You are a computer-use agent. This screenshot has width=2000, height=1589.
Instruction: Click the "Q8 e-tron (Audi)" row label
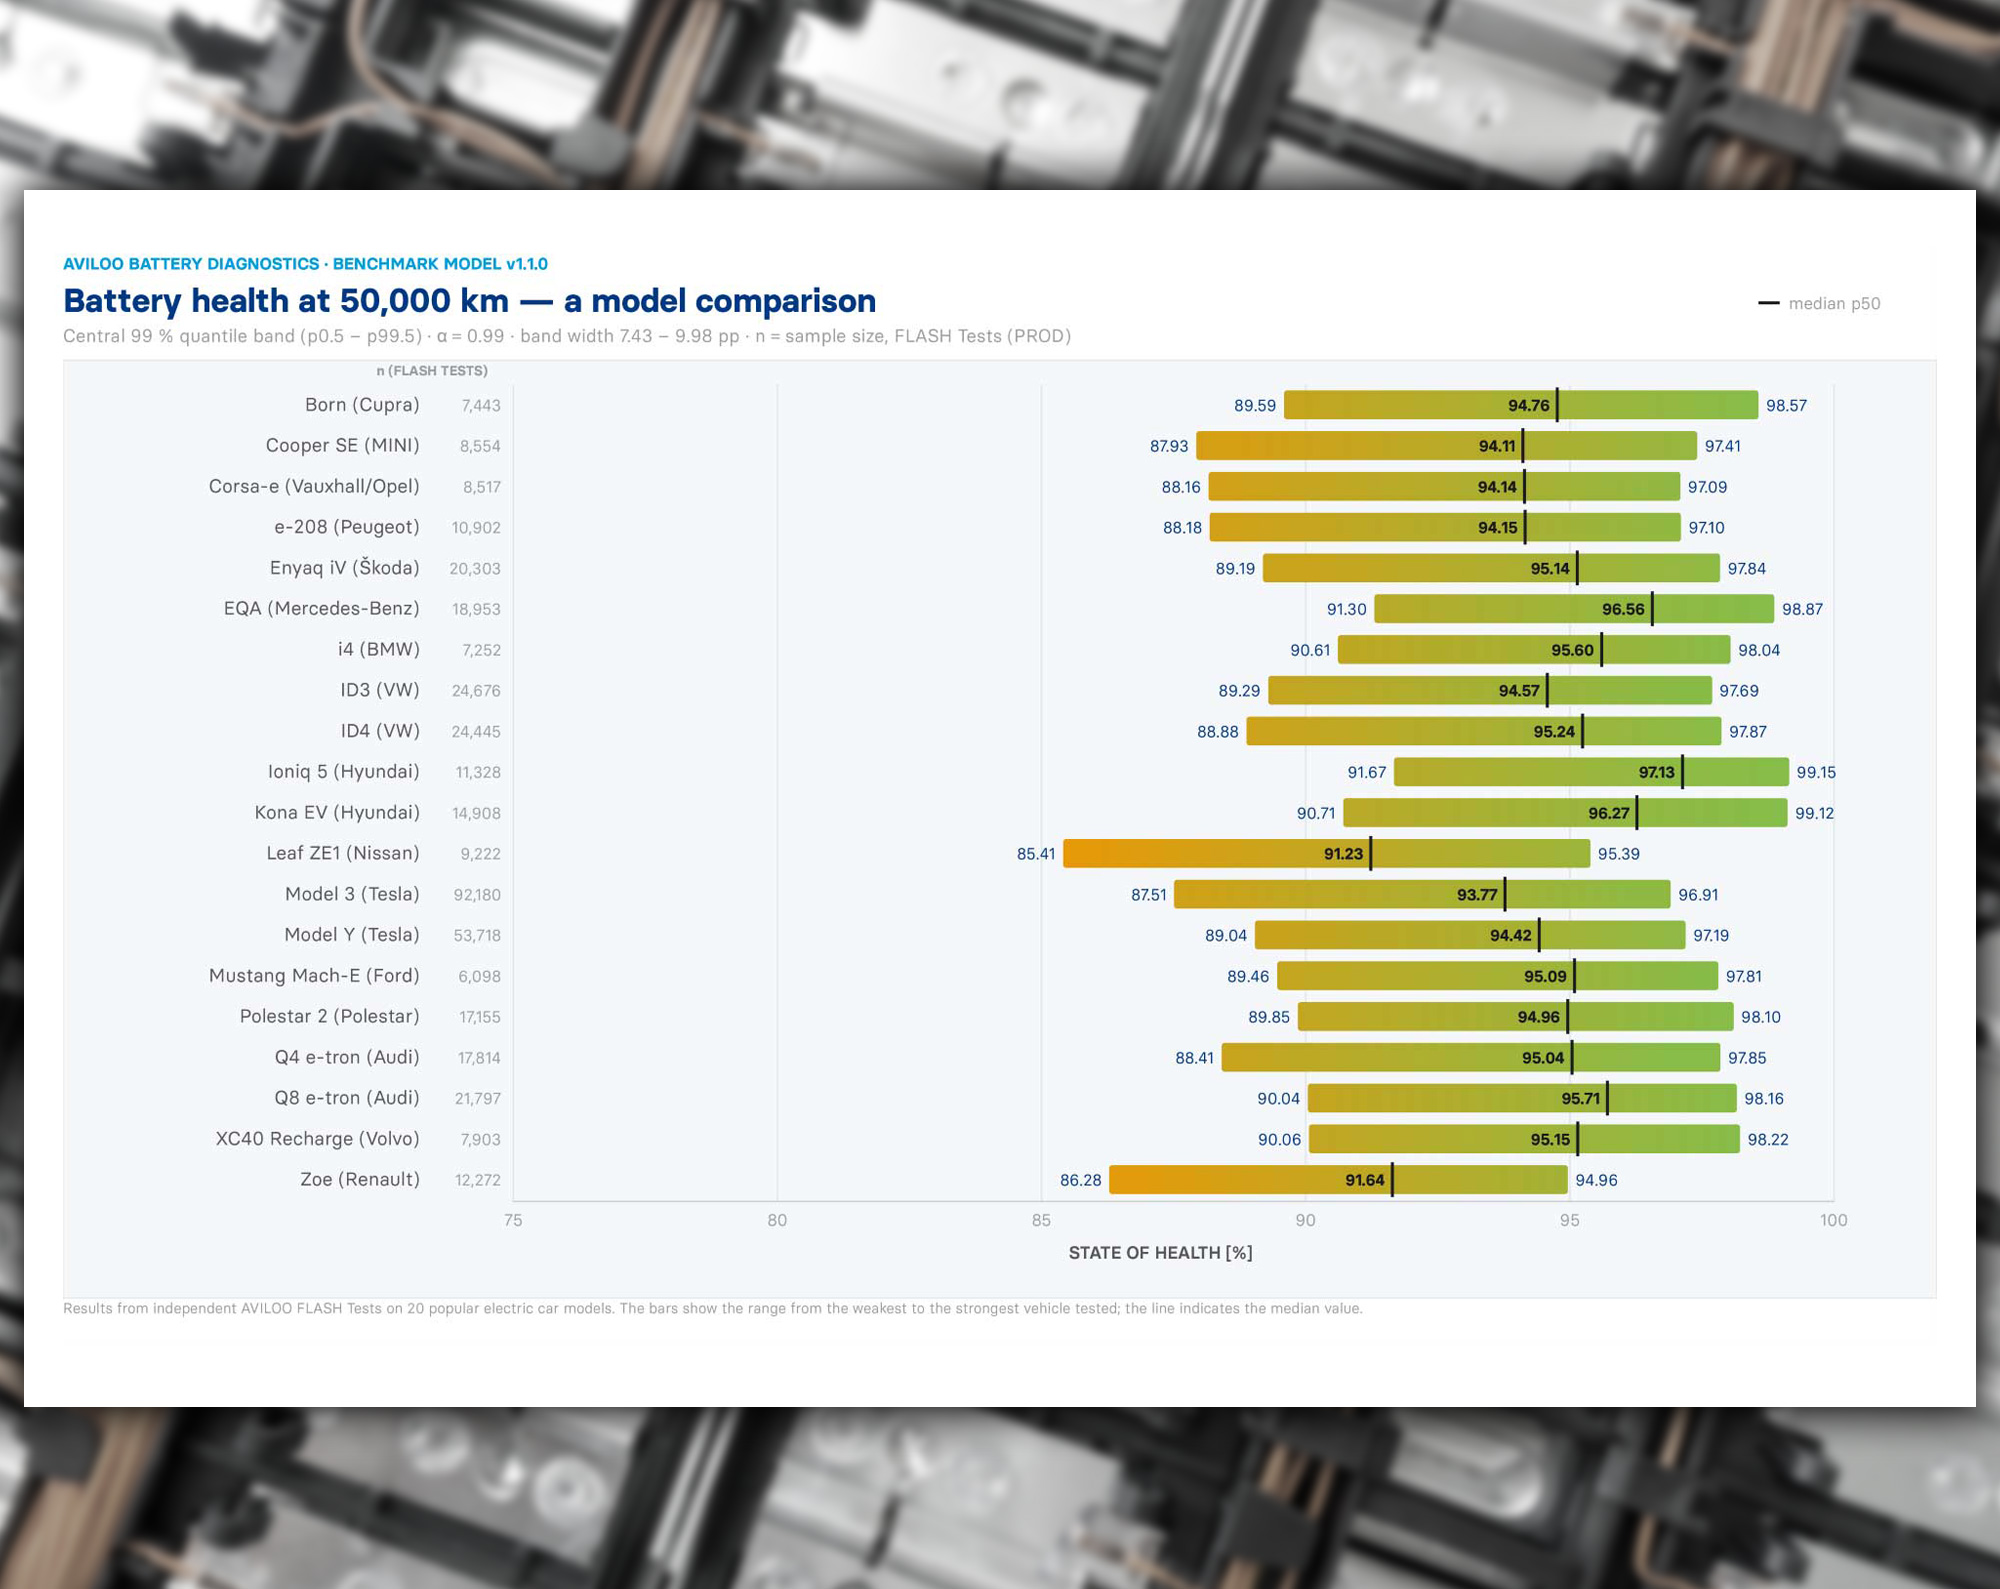pos(347,1098)
